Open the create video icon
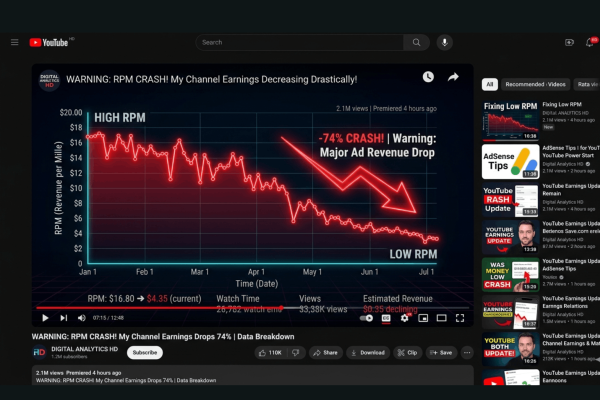The height and width of the screenshot is (400, 600). [569, 42]
